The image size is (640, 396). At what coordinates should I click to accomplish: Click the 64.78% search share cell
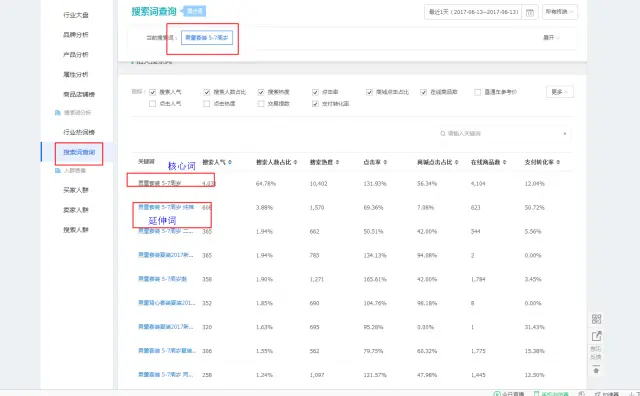(266, 184)
